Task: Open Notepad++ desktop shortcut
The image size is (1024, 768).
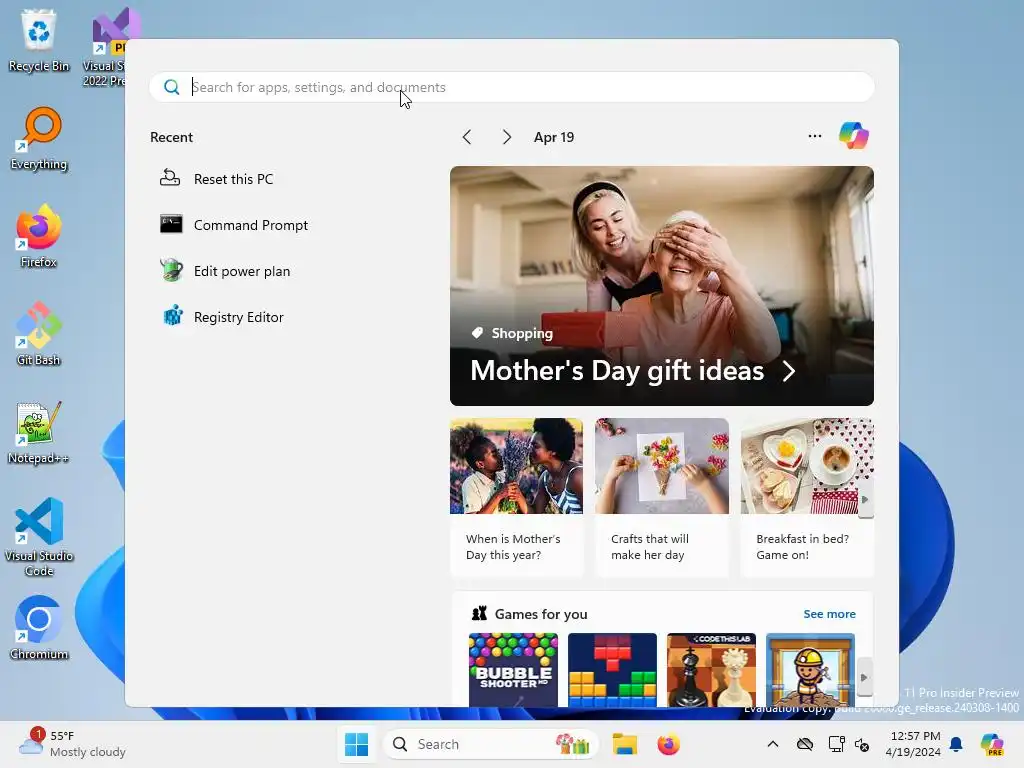Action: [x=39, y=432]
